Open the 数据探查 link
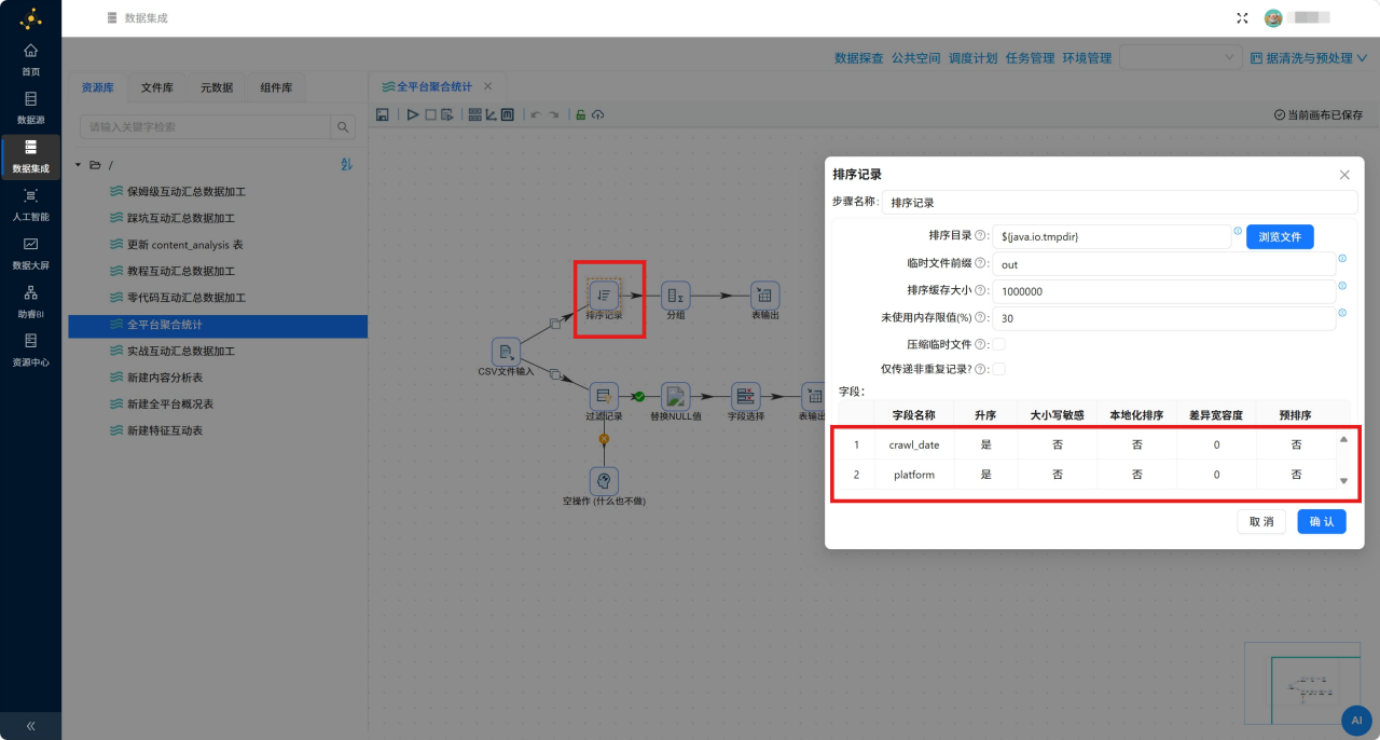Screen dimensions: 1380x740 (x=859, y=58)
